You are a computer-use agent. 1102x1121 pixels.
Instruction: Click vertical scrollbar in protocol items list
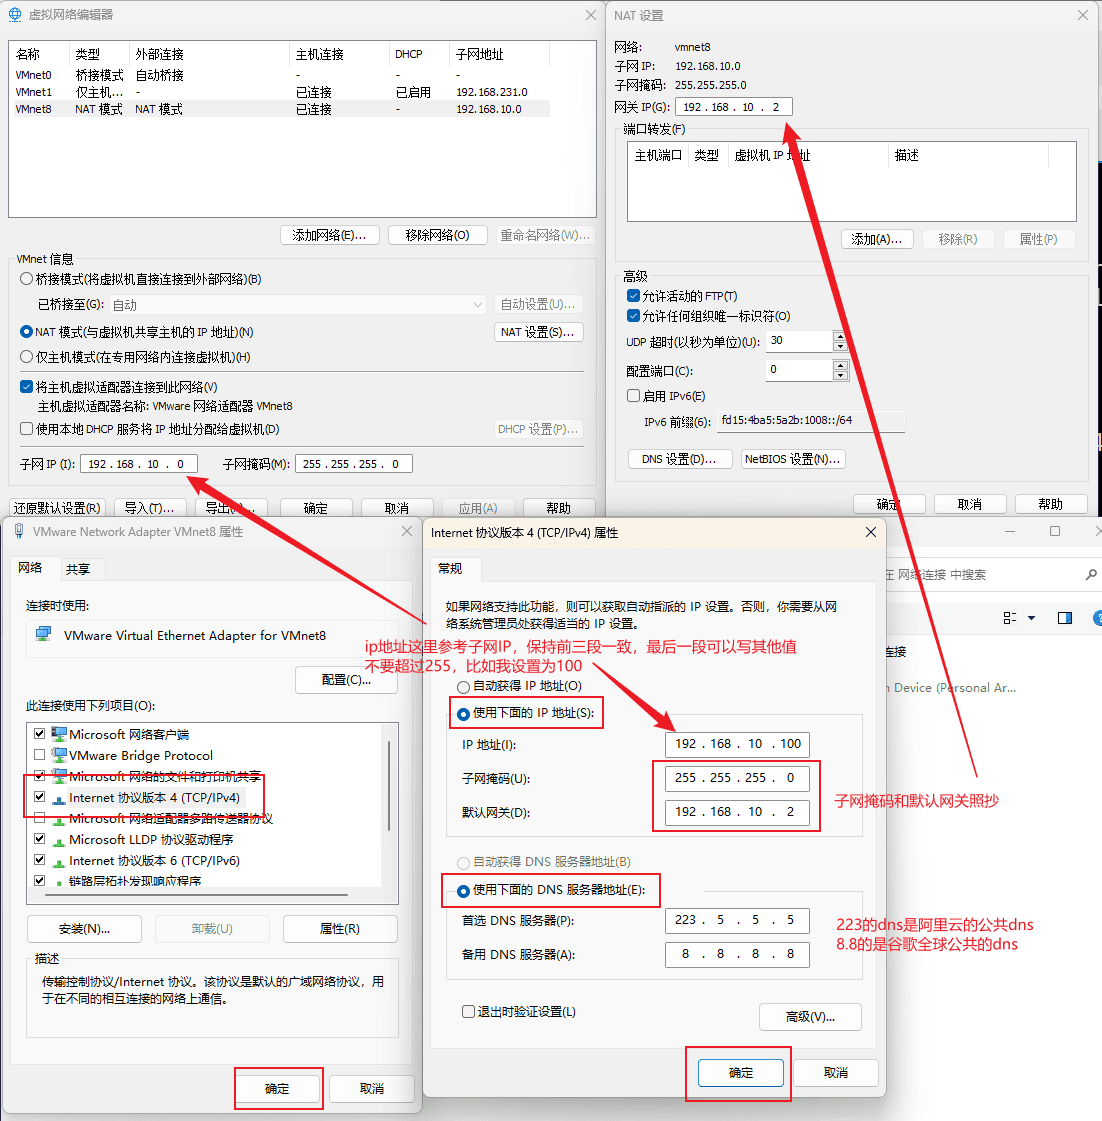pyautogui.click(x=389, y=786)
